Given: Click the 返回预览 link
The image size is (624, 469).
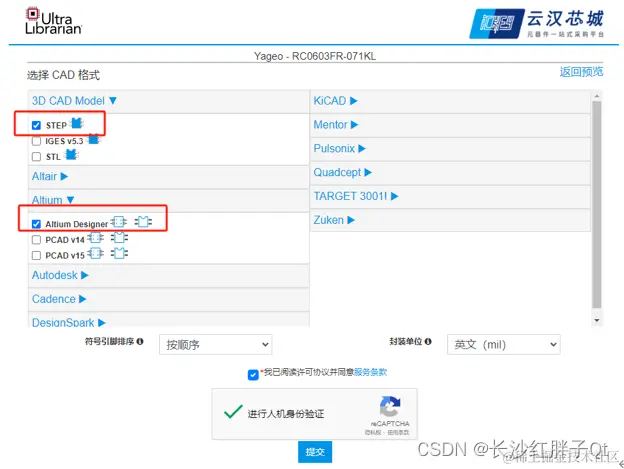Looking at the screenshot, I should 581,72.
